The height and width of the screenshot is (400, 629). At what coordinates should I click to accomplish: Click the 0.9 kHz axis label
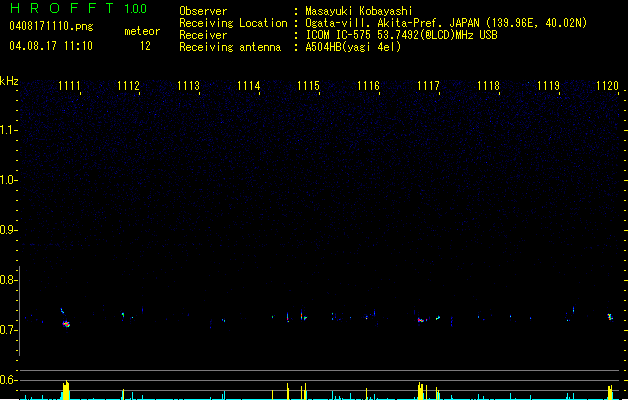pos(8,230)
